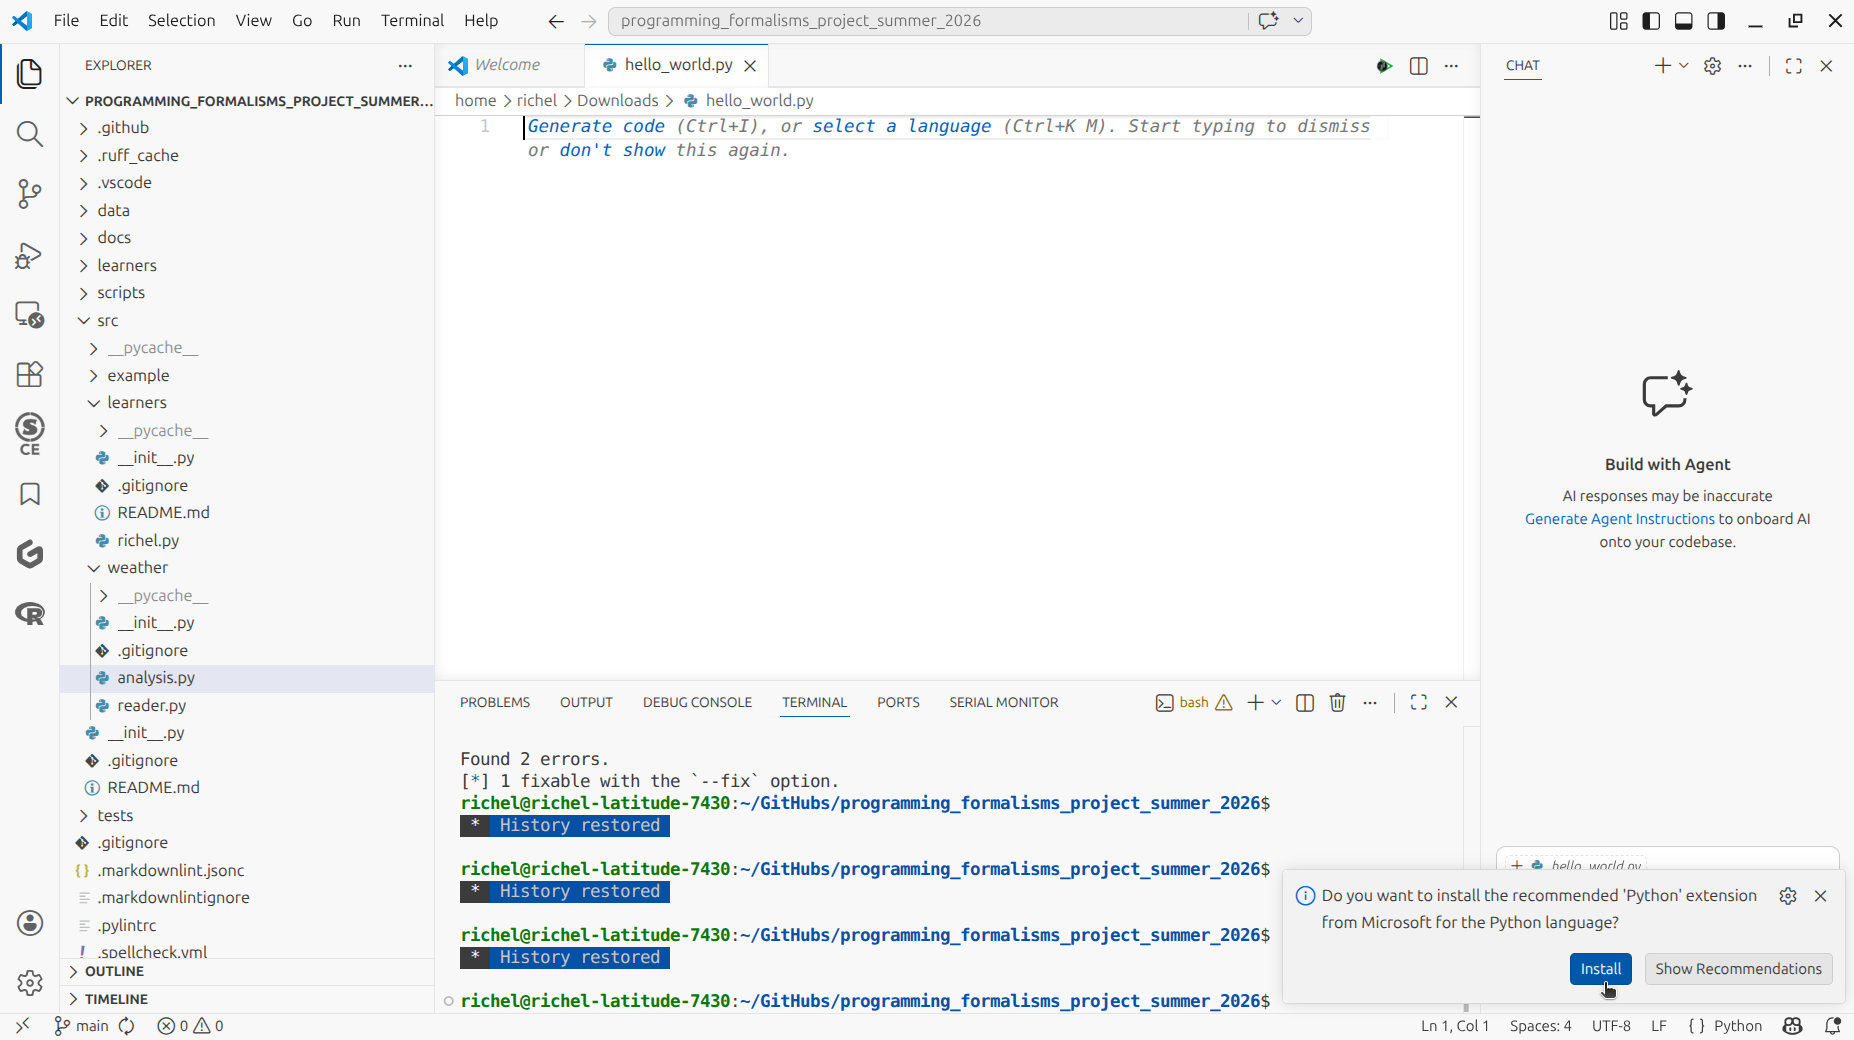Click the command center search field
This screenshot has width=1854, height=1040.
(x=929, y=21)
